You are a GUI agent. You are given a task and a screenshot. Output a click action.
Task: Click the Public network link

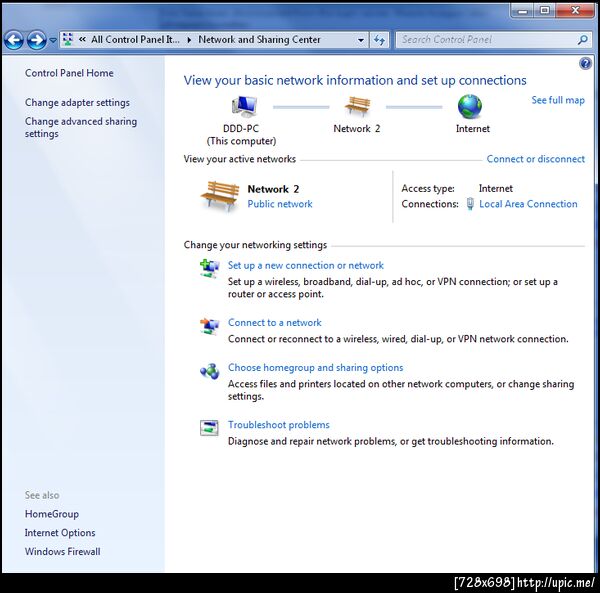(x=280, y=204)
